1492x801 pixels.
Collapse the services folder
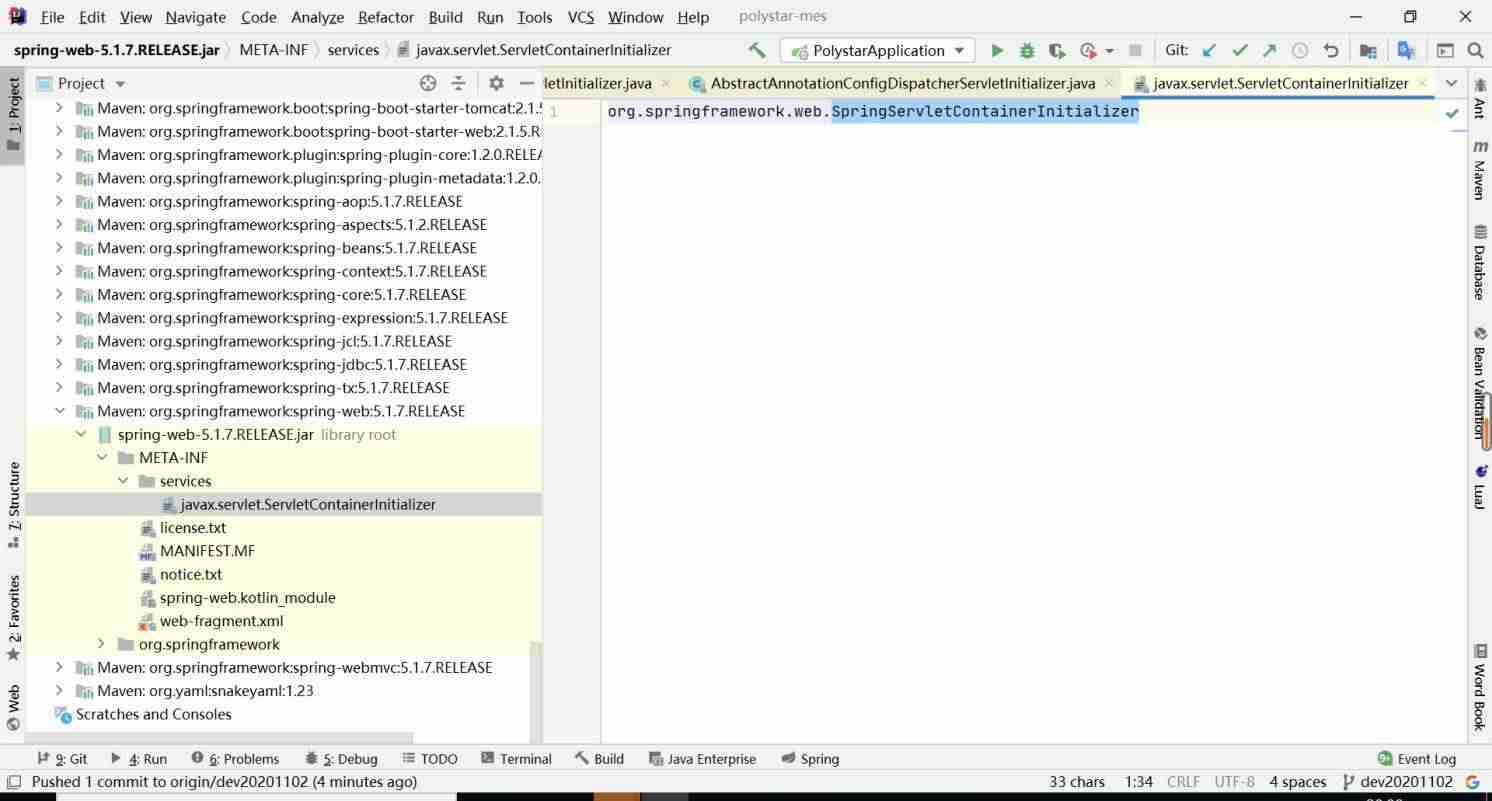123,481
